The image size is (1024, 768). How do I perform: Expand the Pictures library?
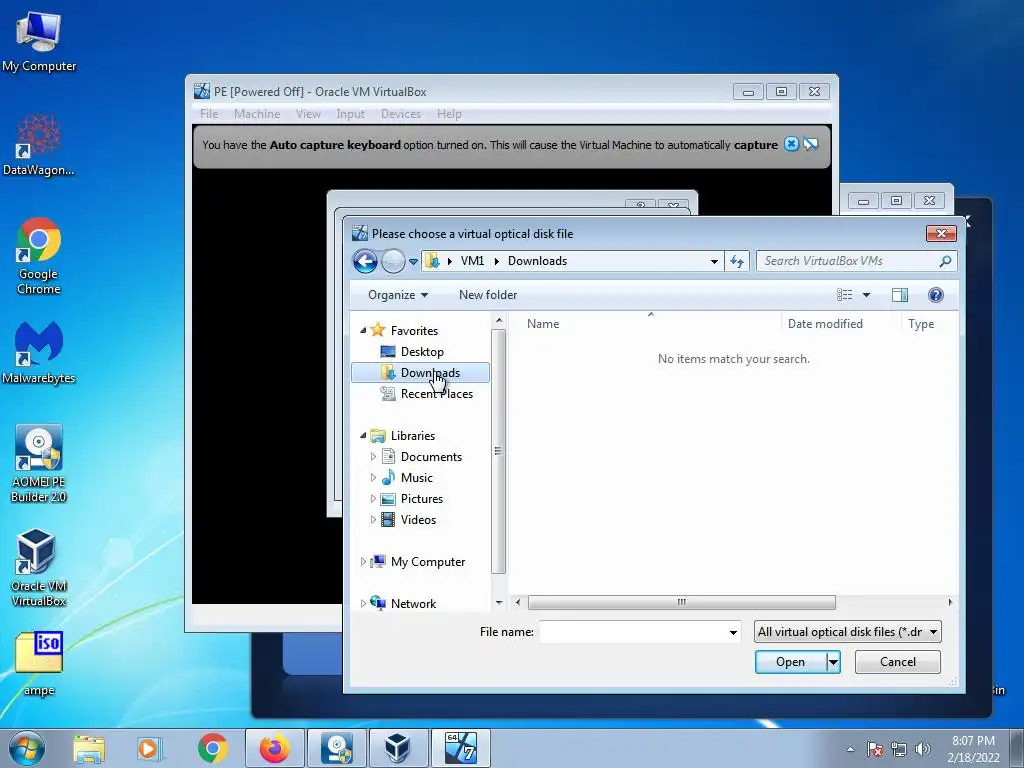pyautogui.click(x=373, y=498)
